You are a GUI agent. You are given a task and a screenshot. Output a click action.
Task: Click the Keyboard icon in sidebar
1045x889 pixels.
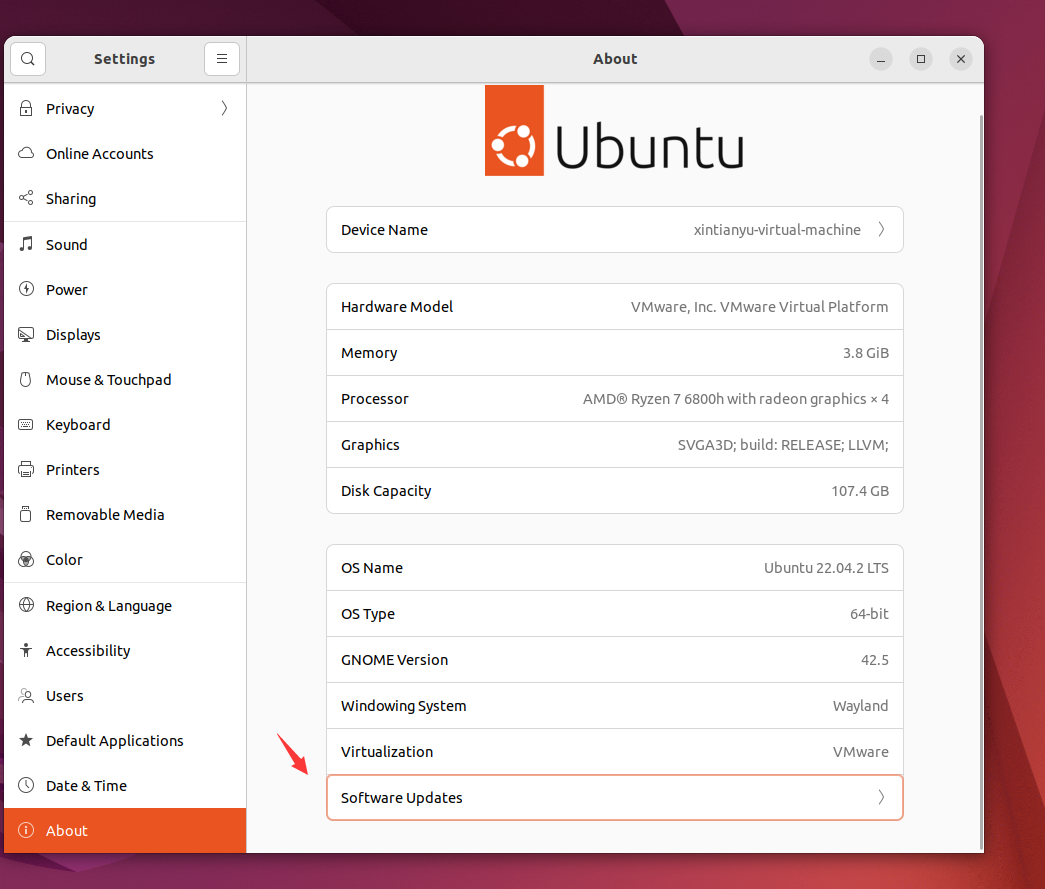[26, 425]
